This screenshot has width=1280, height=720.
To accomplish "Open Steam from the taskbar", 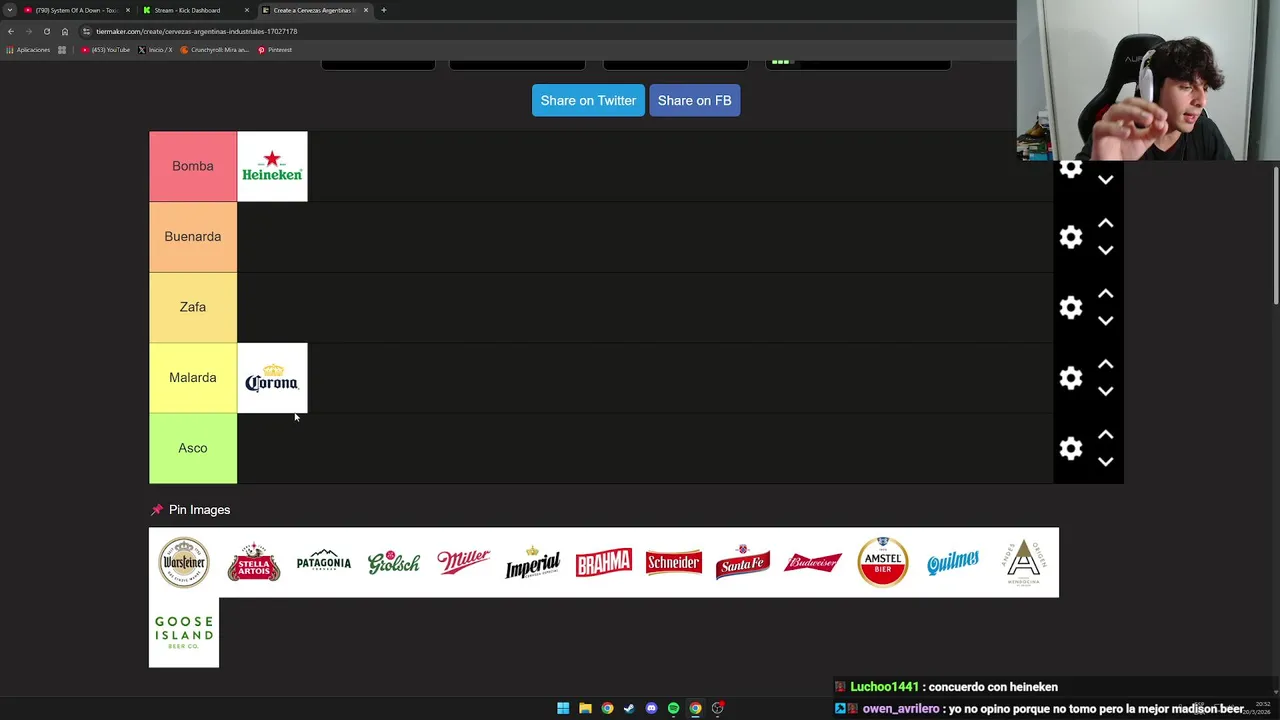I will click(x=629, y=708).
